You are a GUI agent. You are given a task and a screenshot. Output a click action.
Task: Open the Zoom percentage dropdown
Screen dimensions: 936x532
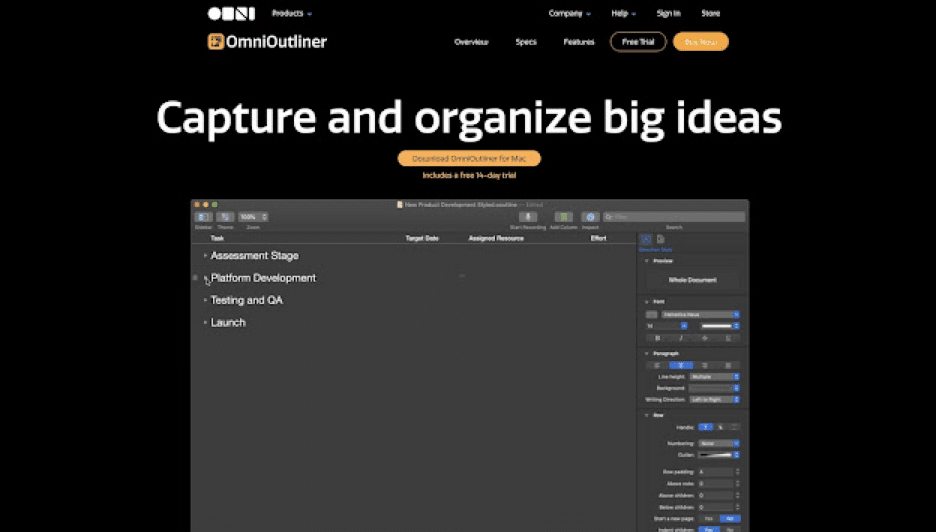point(253,217)
